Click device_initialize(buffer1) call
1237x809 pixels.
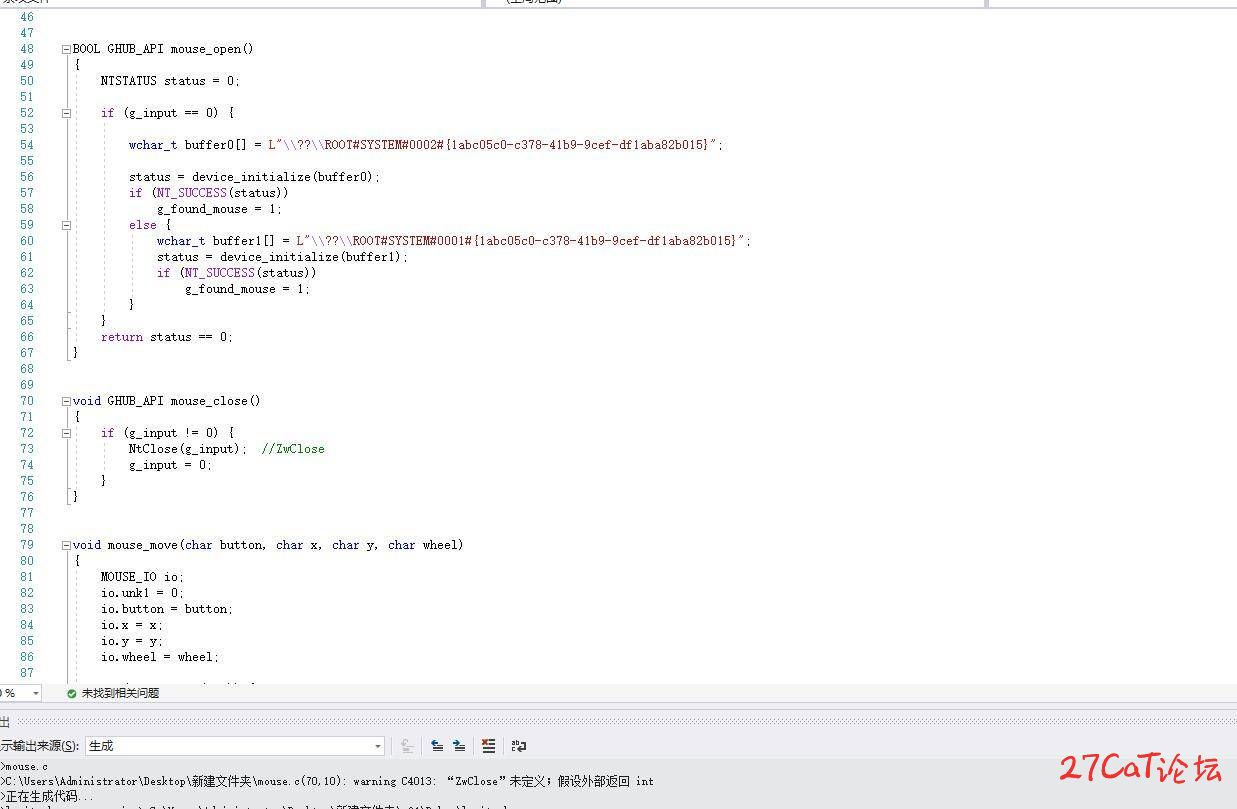point(314,257)
